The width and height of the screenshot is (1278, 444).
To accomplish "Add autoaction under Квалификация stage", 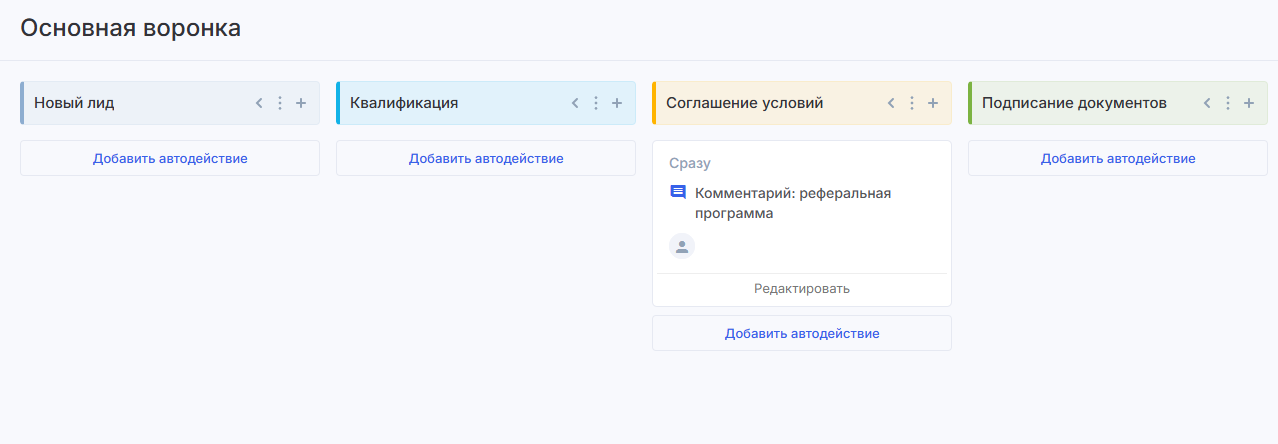I will tap(486, 158).
